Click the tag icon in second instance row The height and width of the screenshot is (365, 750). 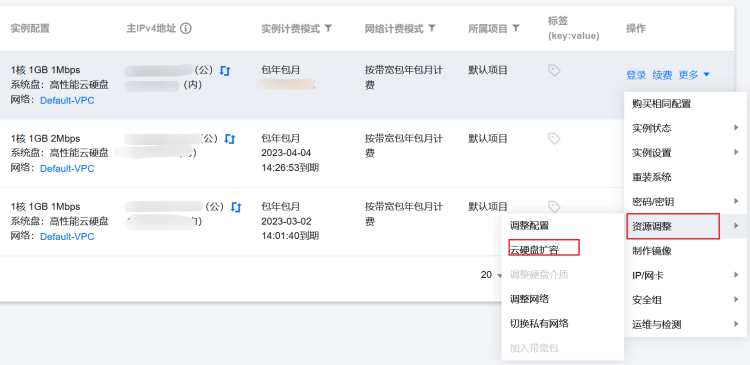point(554,139)
